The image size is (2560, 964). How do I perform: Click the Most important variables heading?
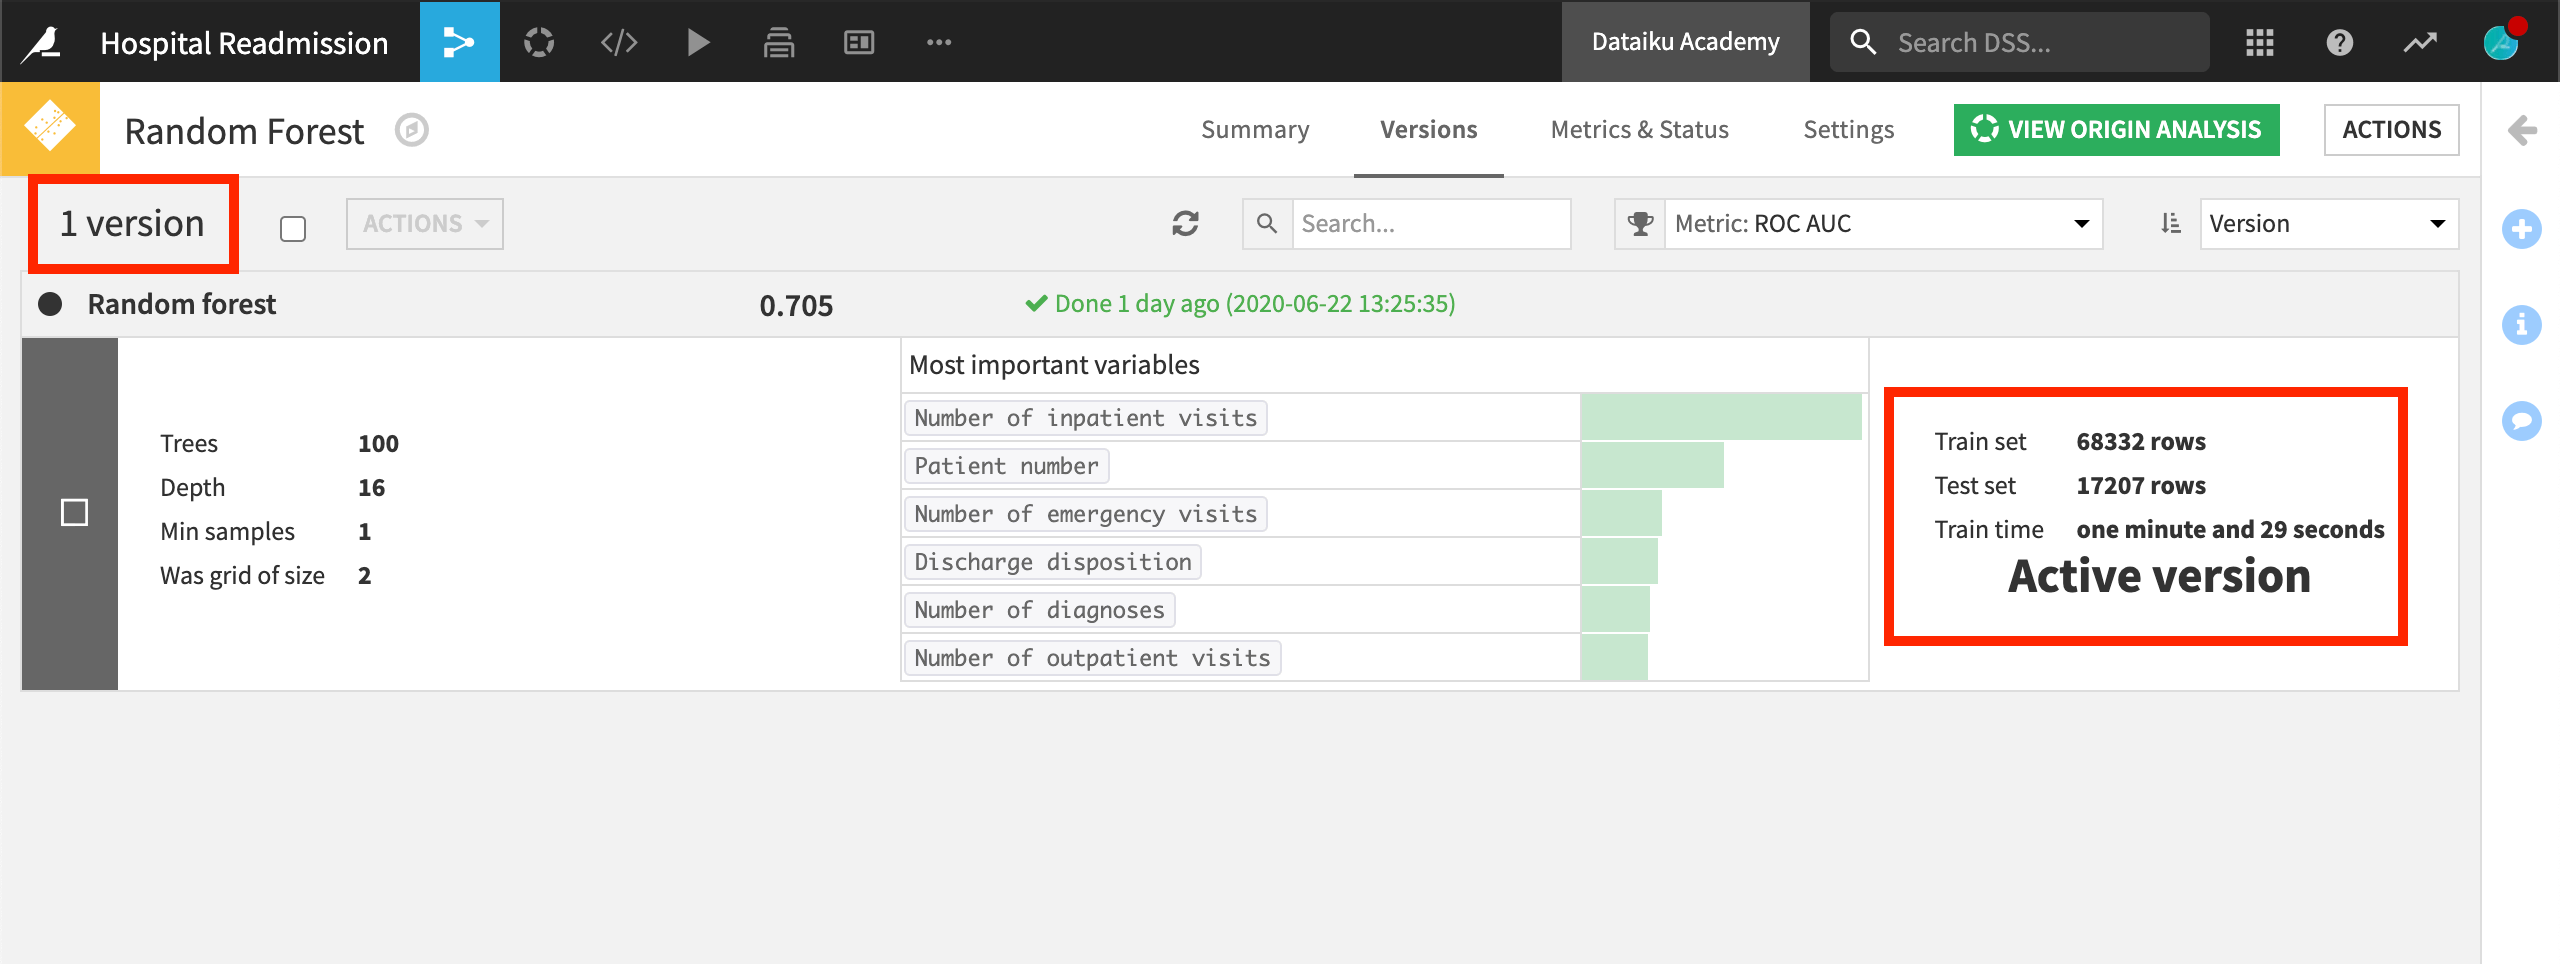1054,365
